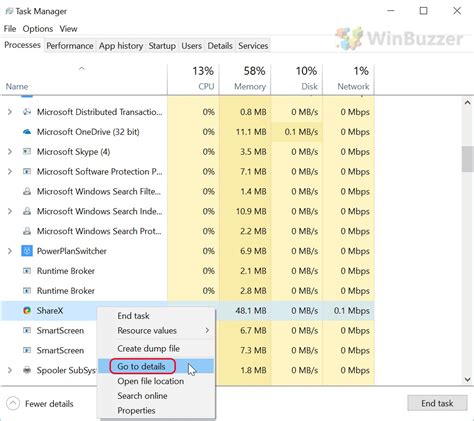Click the Fewer details link
Screen dimensions: 474x421
coord(49,404)
